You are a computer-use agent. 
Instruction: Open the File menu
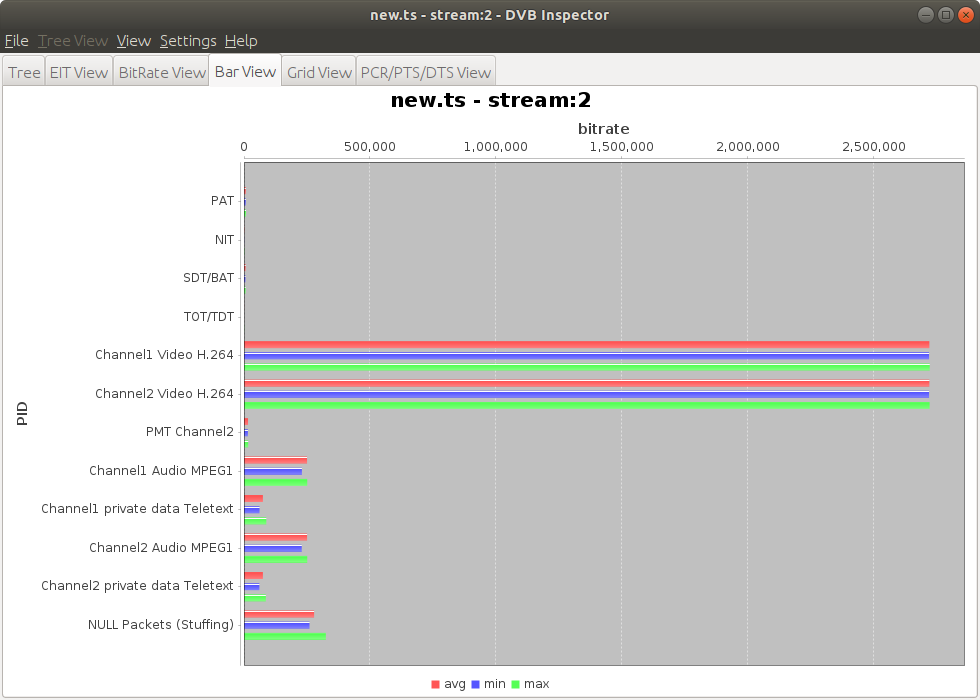click(17, 41)
